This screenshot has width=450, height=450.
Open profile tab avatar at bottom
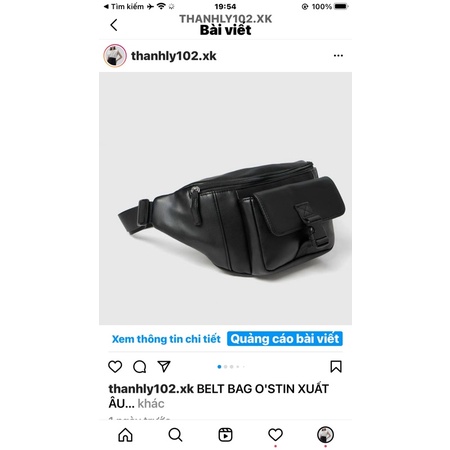(x=325, y=435)
